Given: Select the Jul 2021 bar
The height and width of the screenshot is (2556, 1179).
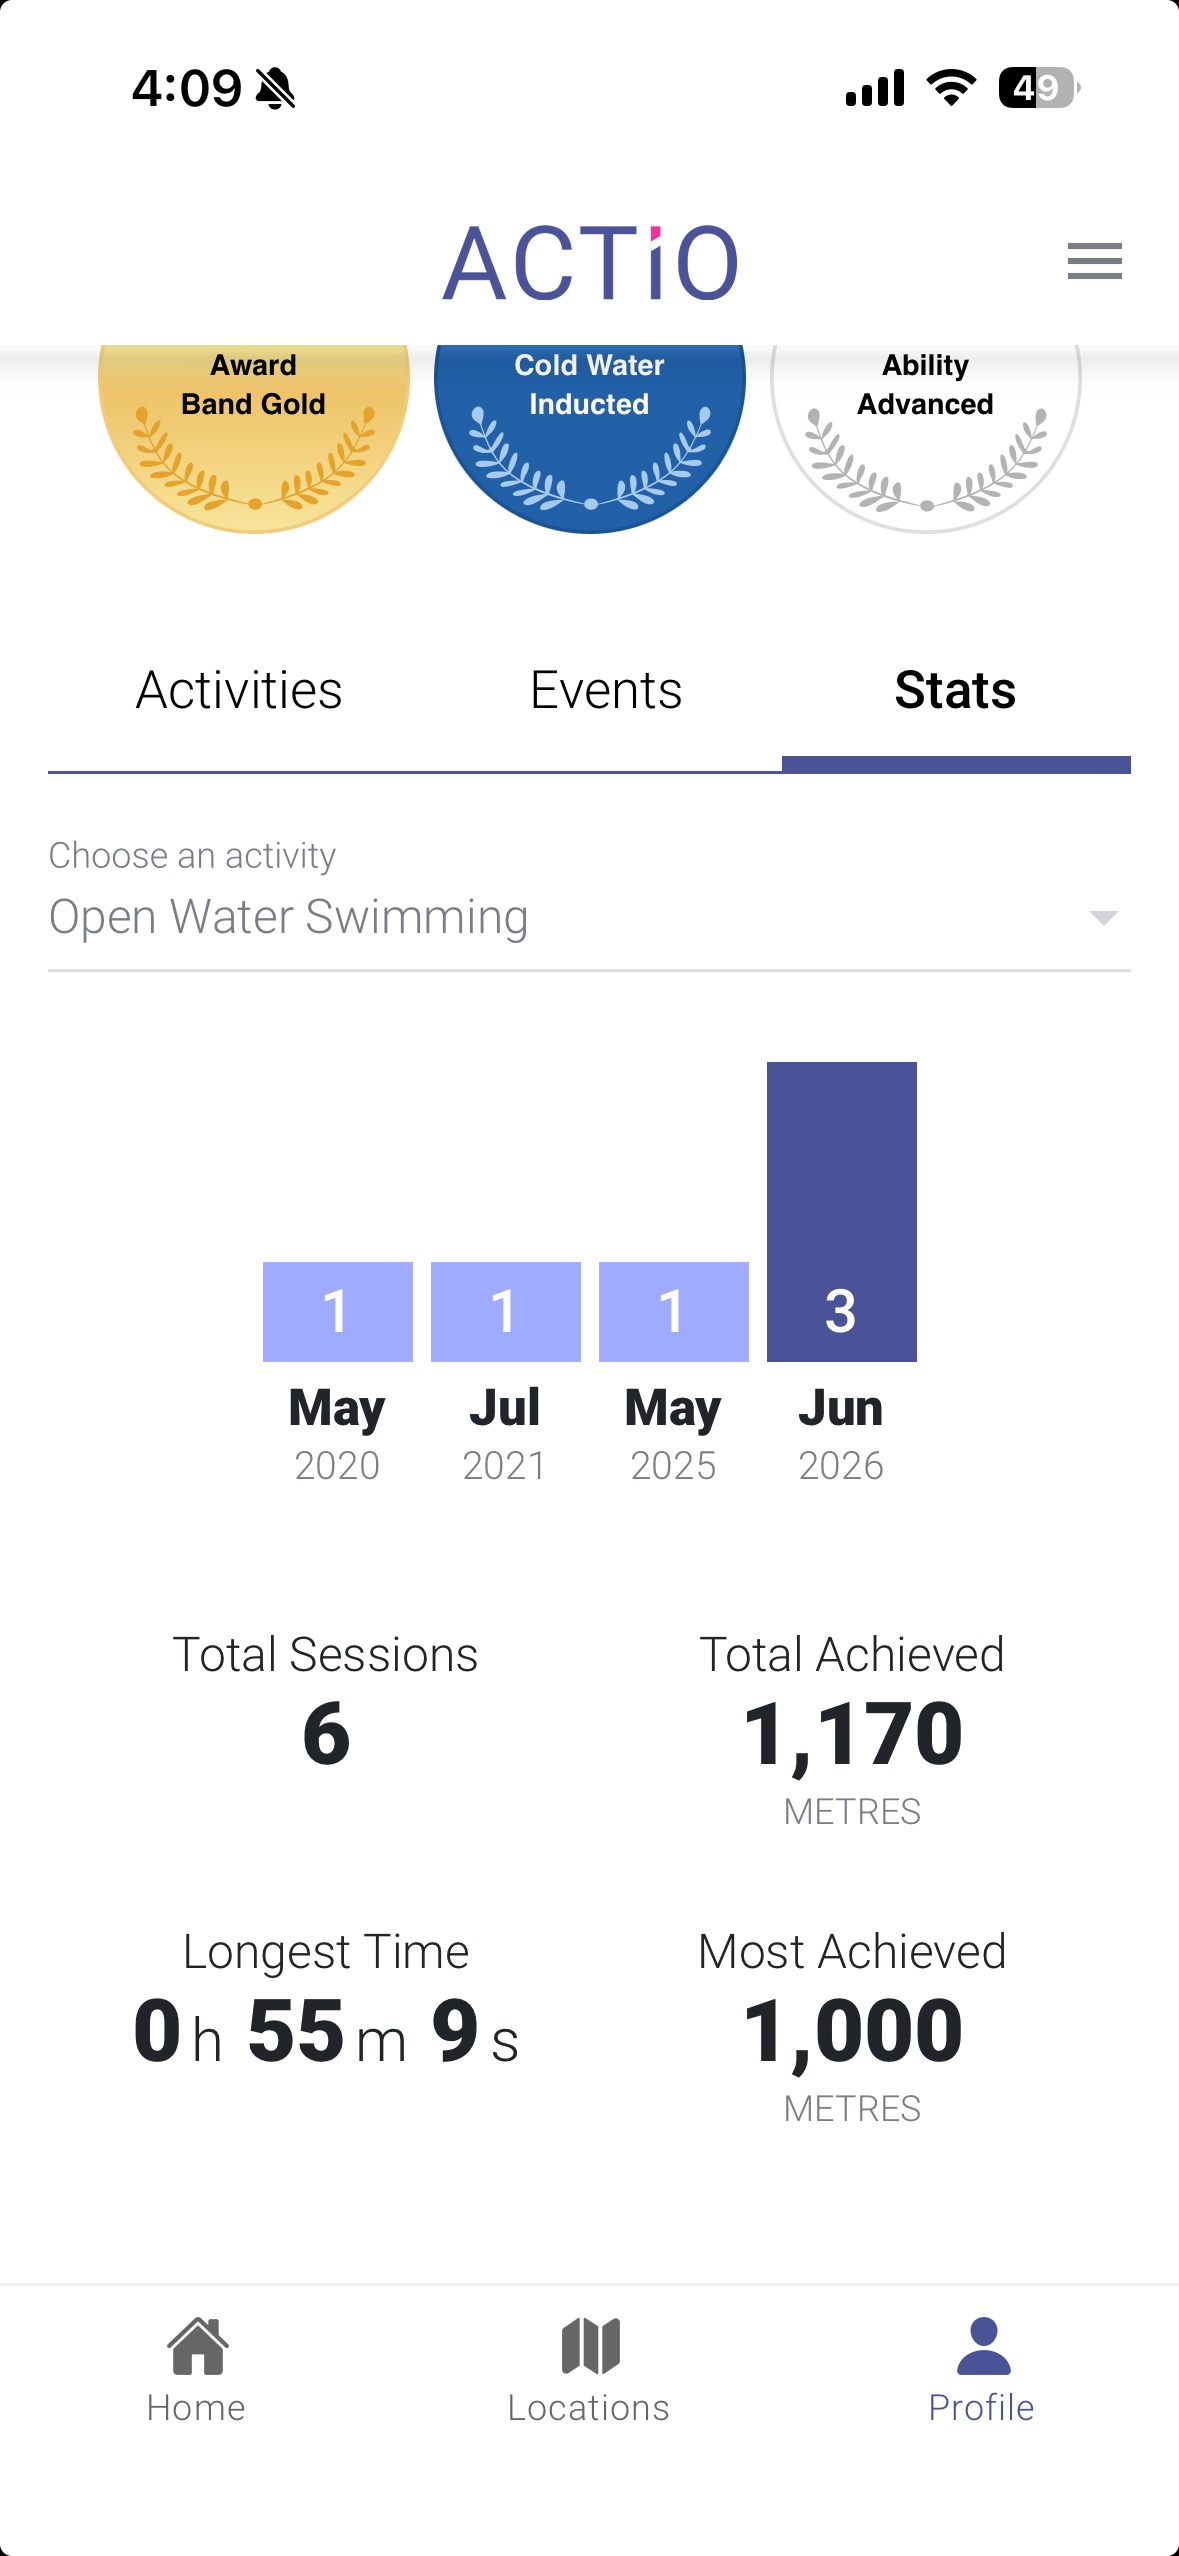Looking at the screenshot, I should (506, 1311).
